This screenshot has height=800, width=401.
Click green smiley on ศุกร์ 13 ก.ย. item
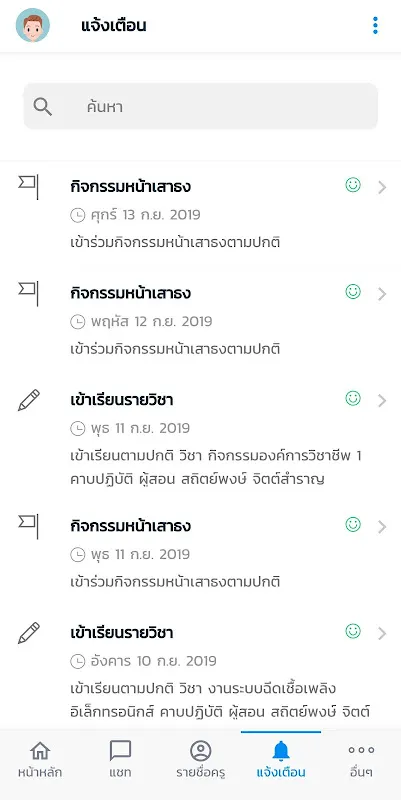(353, 185)
